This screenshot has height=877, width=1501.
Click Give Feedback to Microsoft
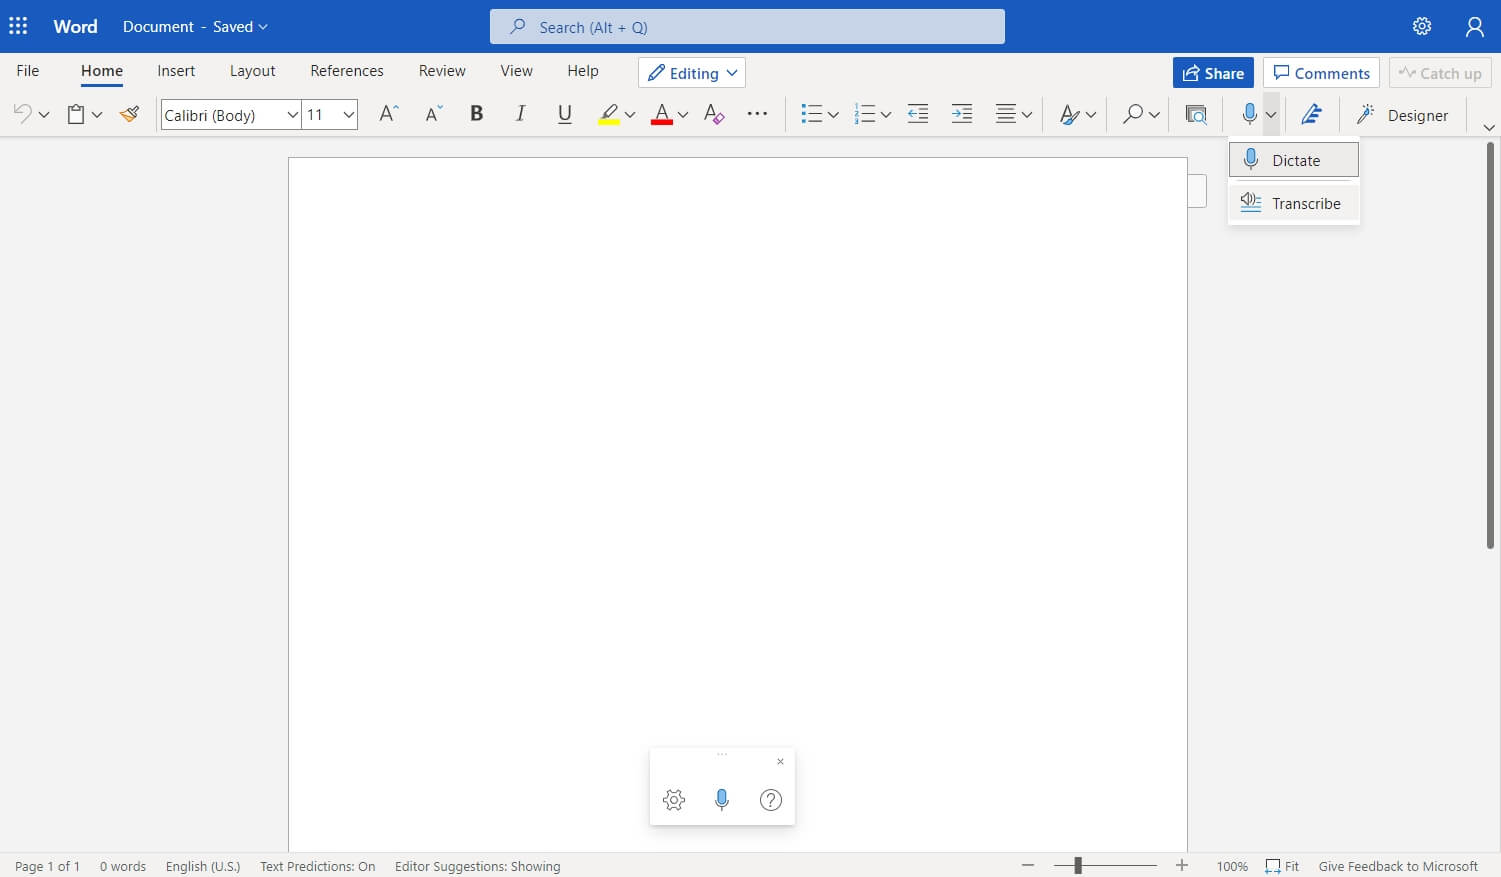(x=1398, y=866)
